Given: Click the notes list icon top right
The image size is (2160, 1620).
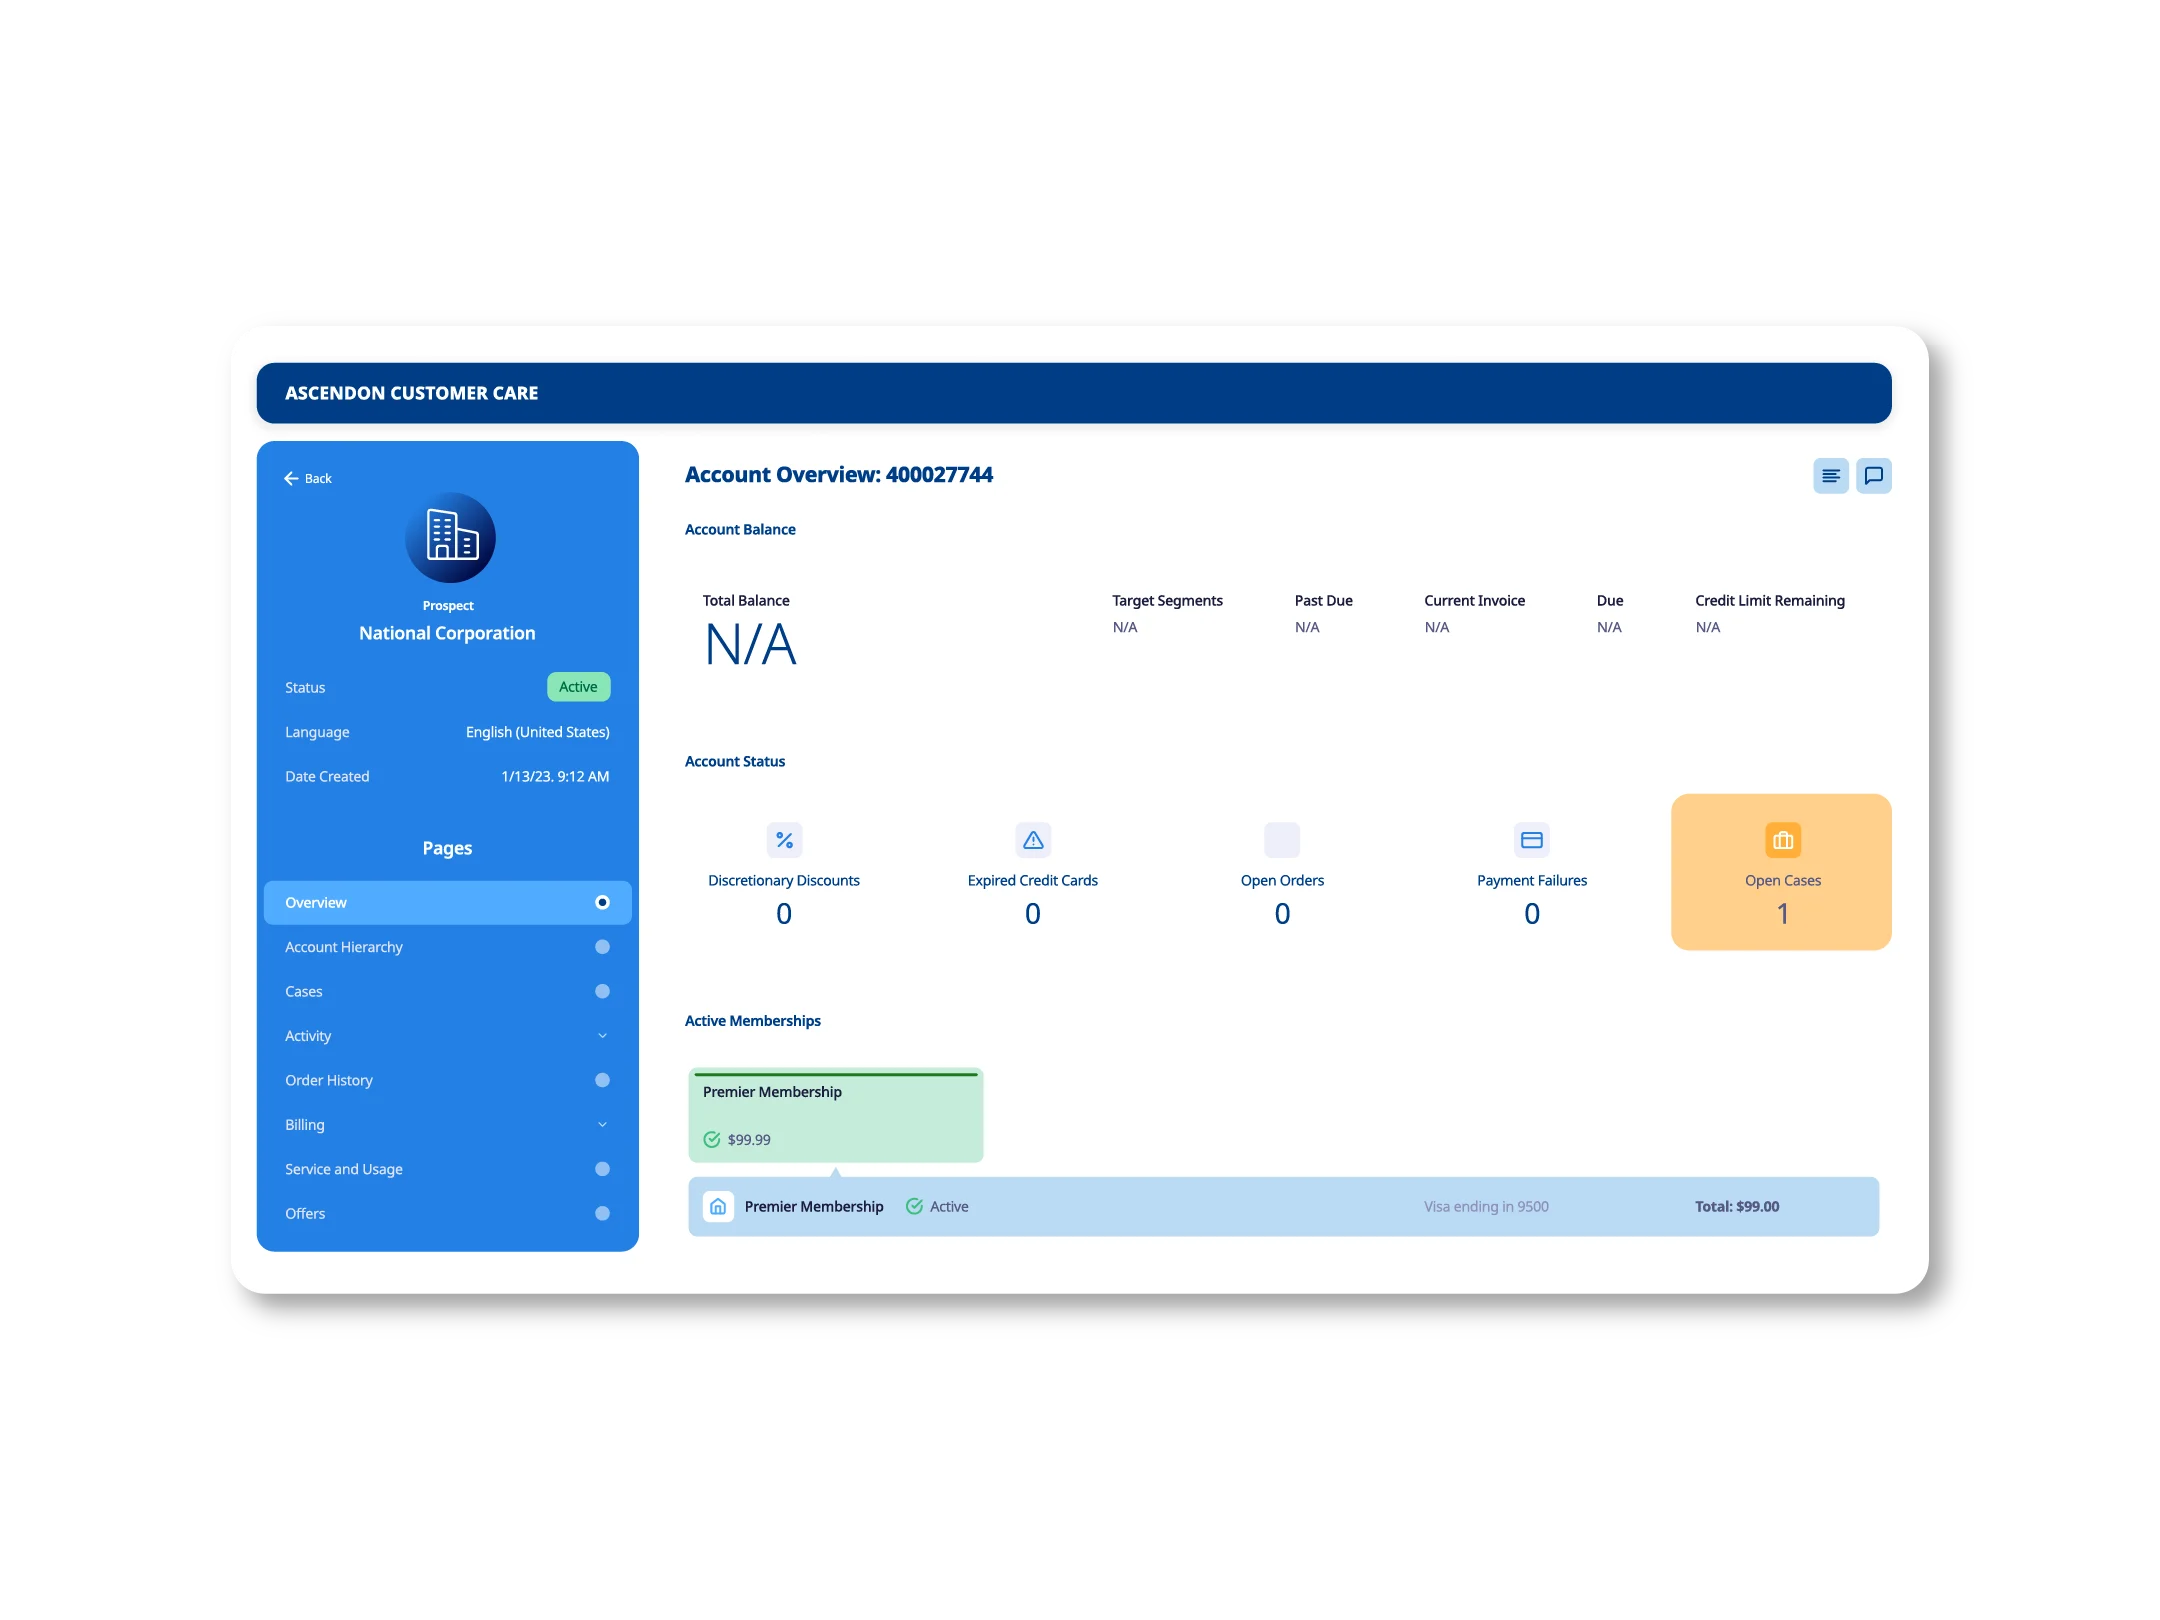Looking at the screenshot, I should (1830, 476).
